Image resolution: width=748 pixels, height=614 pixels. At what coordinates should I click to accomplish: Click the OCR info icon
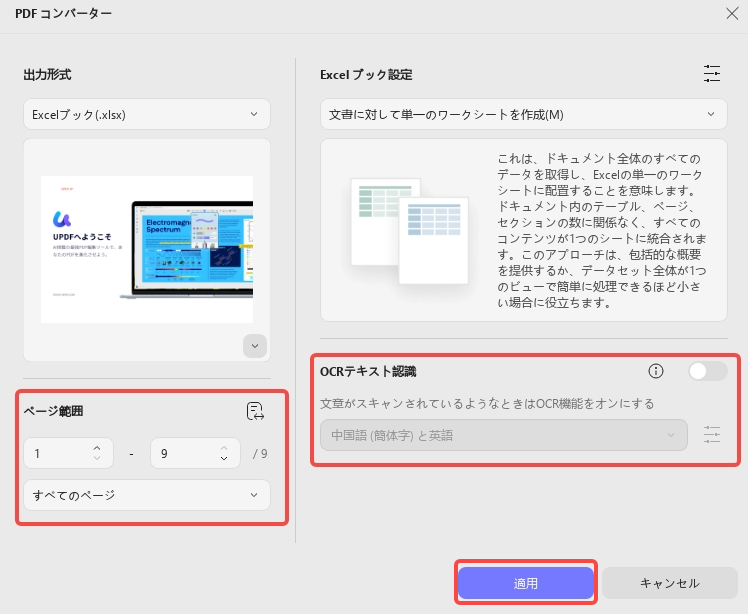tap(656, 371)
